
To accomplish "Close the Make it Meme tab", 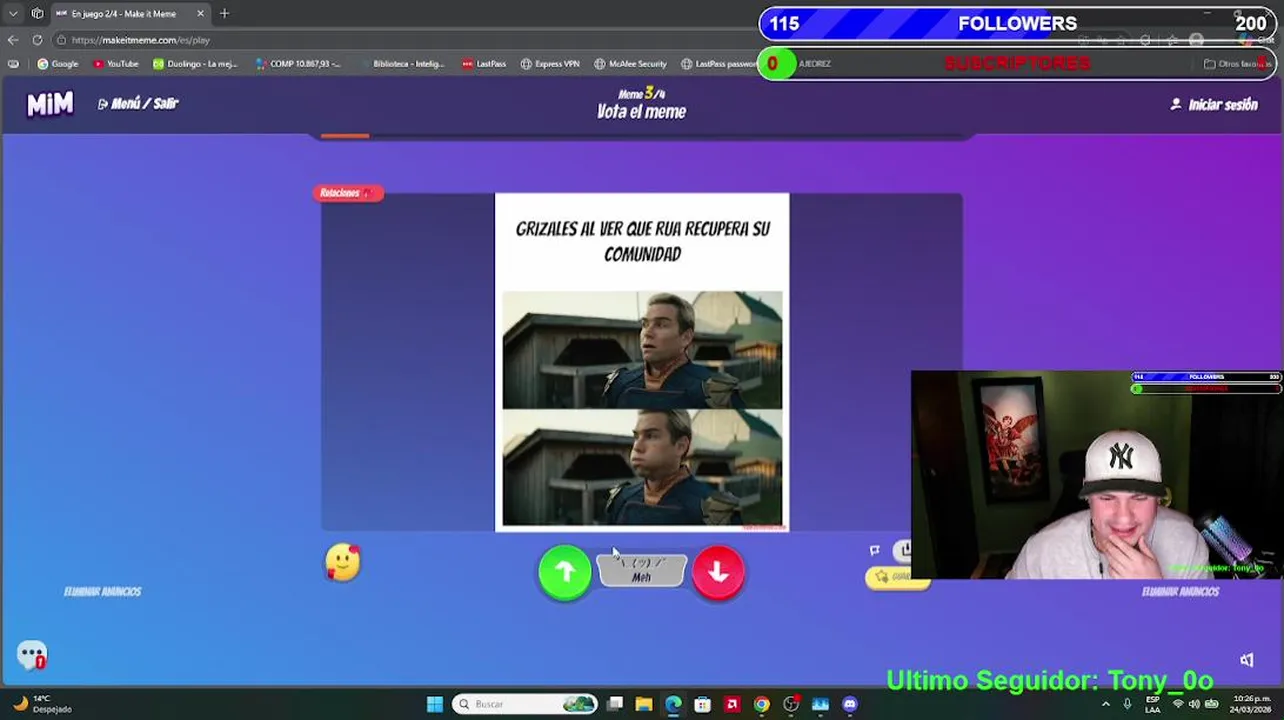I will coord(200,14).
